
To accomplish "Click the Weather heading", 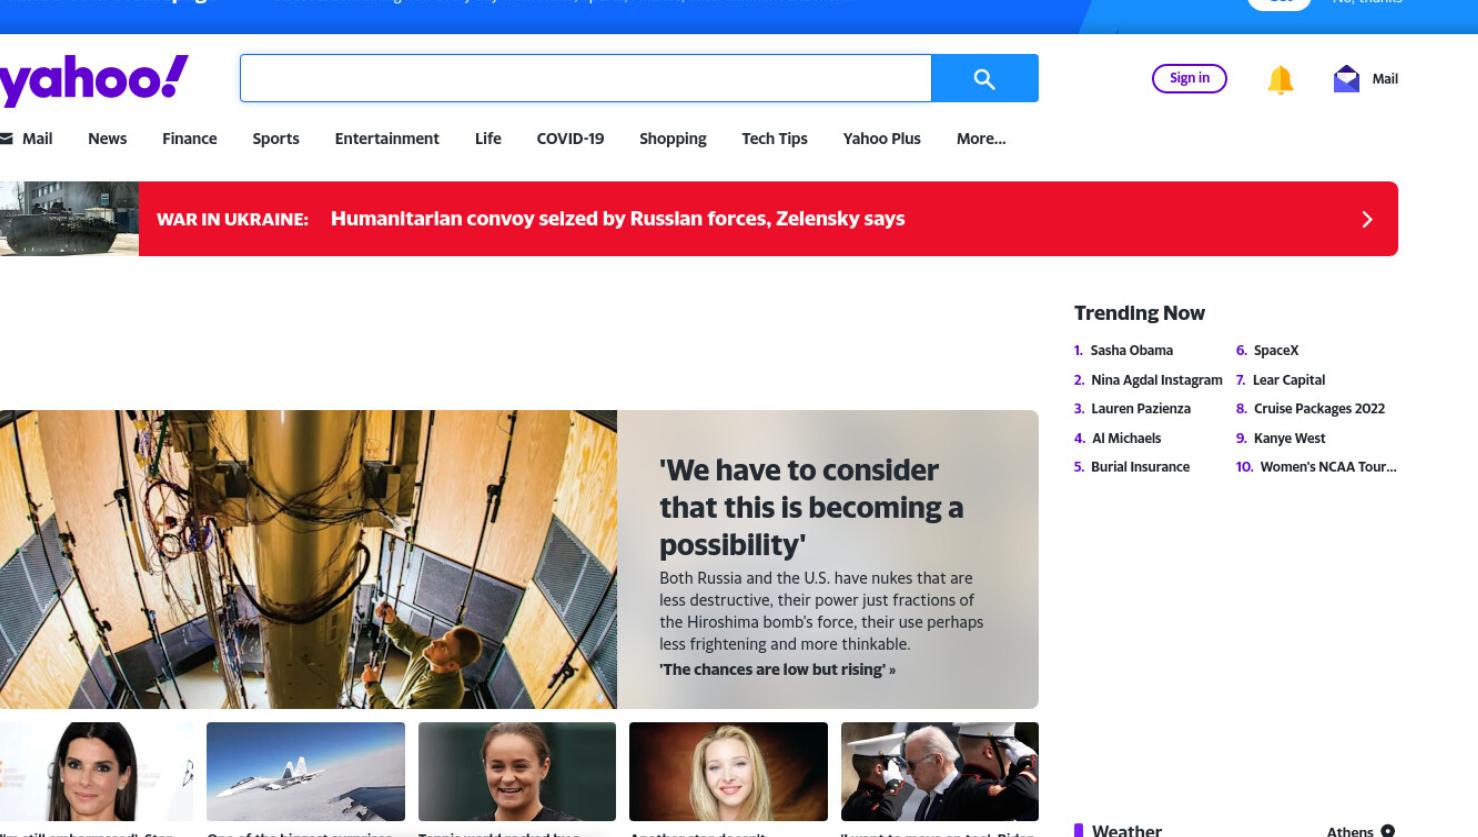I will [x=1126, y=830].
